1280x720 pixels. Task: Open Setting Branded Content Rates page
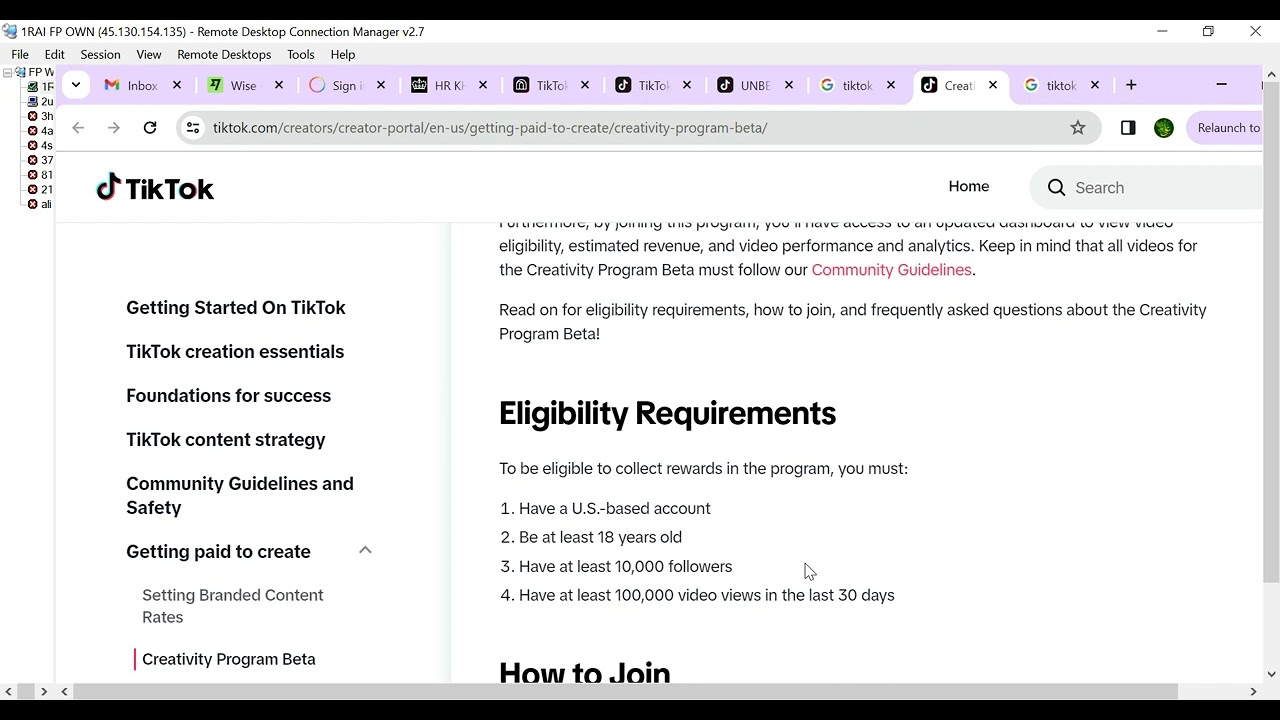pyautogui.click(x=233, y=606)
